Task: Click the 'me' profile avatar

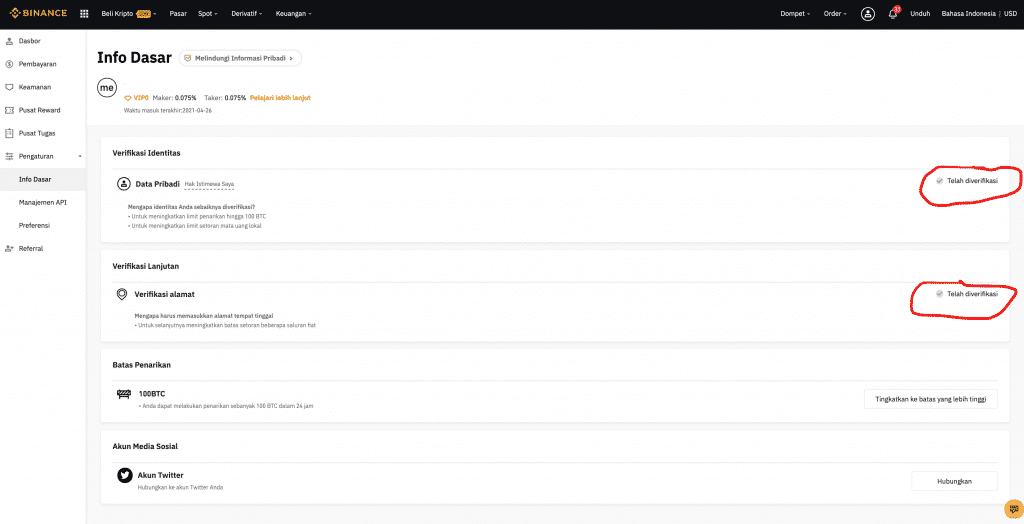Action: (x=107, y=88)
